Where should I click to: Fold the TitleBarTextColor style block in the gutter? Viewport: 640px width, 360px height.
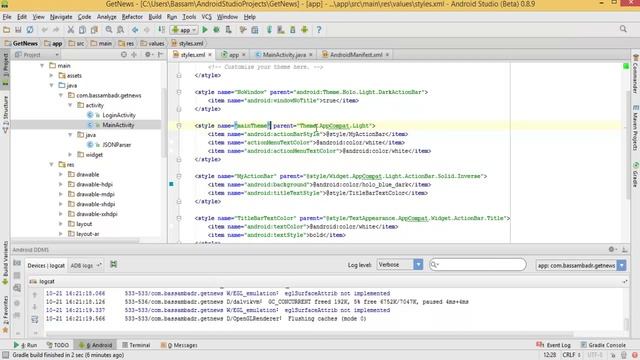(x=179, y=218)
